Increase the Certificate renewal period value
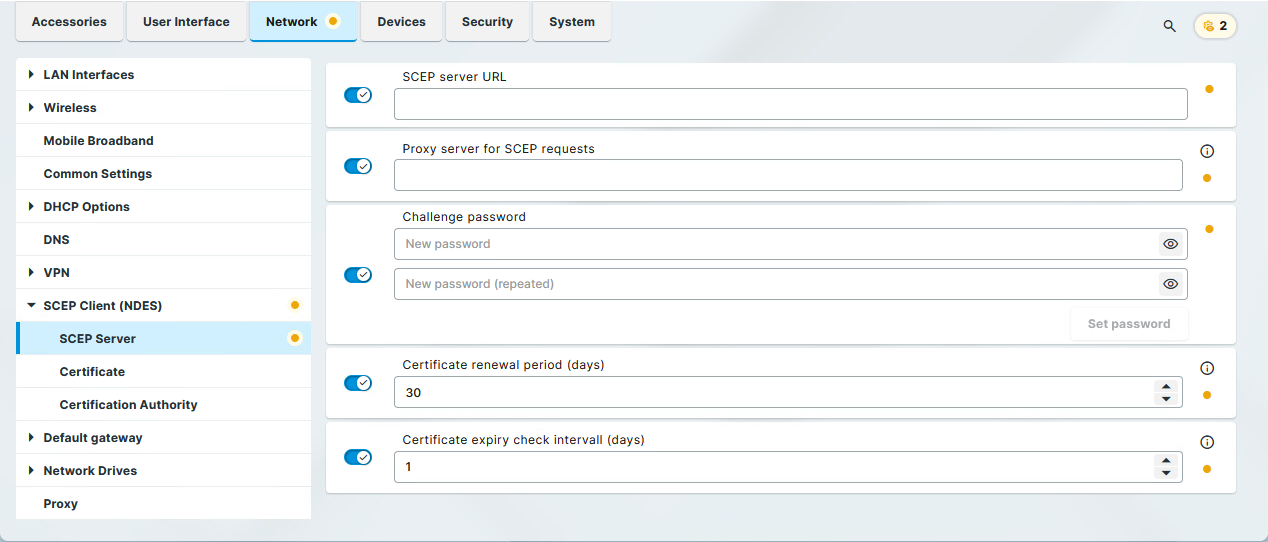 [x=1164, y=386]
